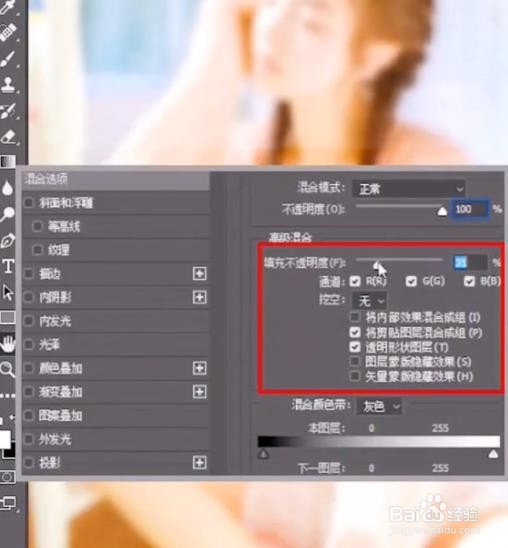The width and height of the screenshot is (508, 548).
Task: Open the 光泽 settings row
Action: coord(115,345)
